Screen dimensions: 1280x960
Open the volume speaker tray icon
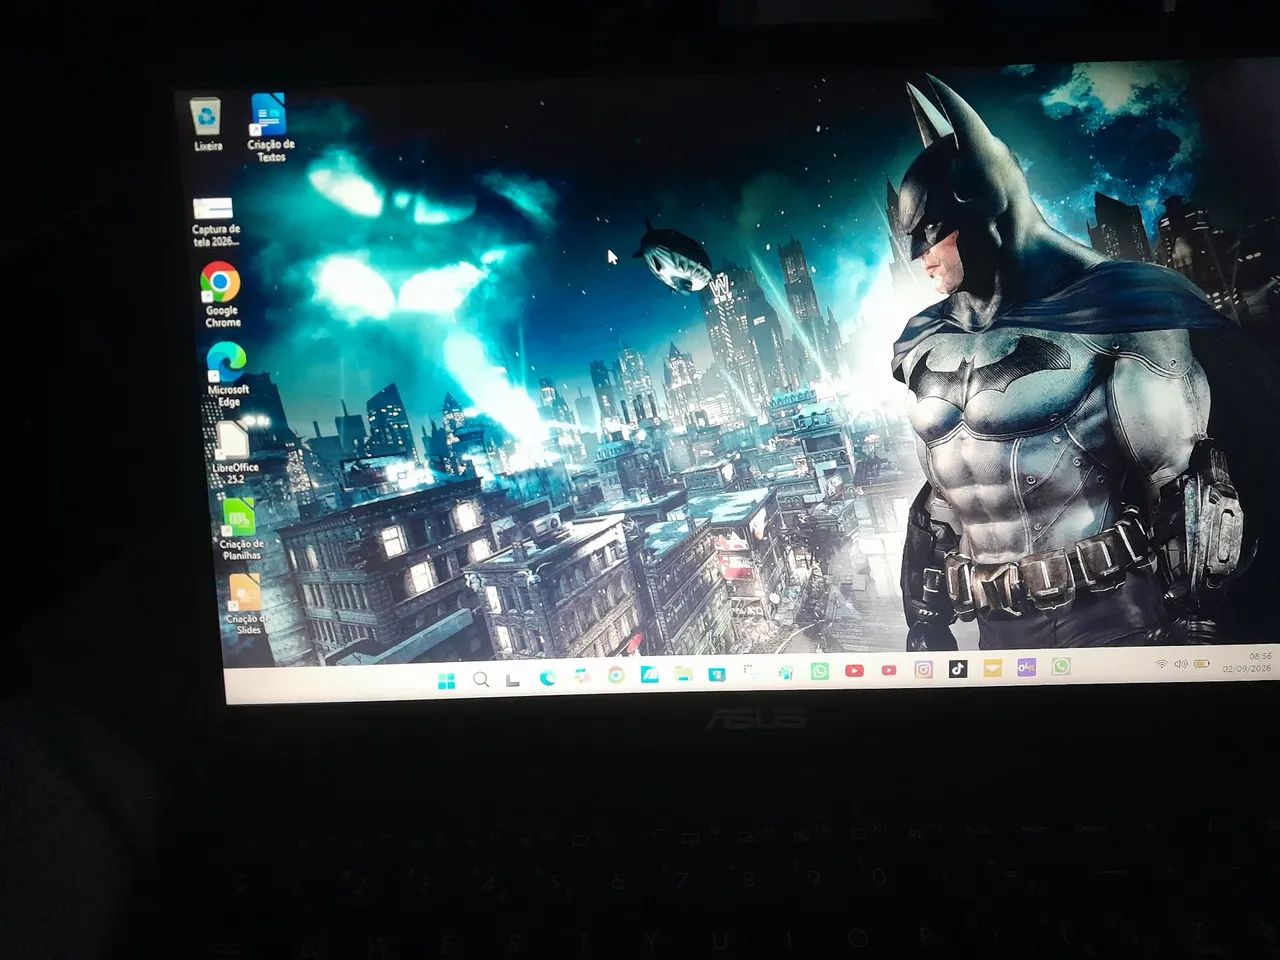click(x=1180, y=664)
